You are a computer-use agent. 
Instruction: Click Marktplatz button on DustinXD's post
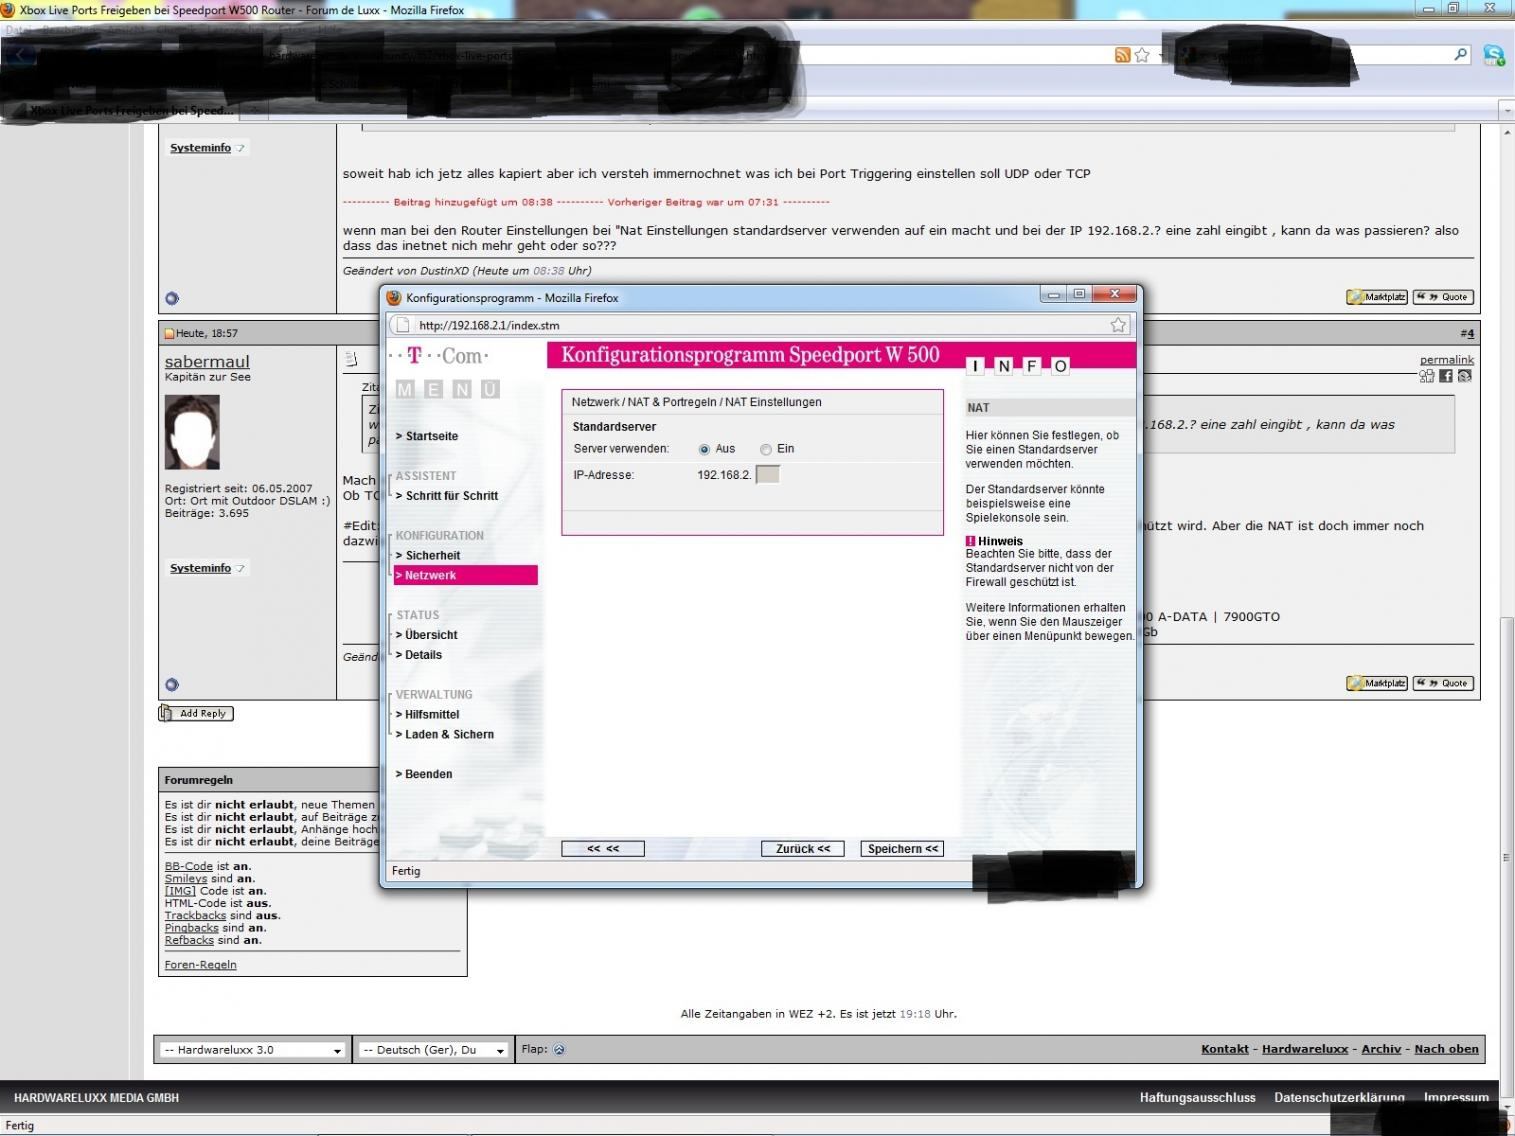click(1377, 297)
